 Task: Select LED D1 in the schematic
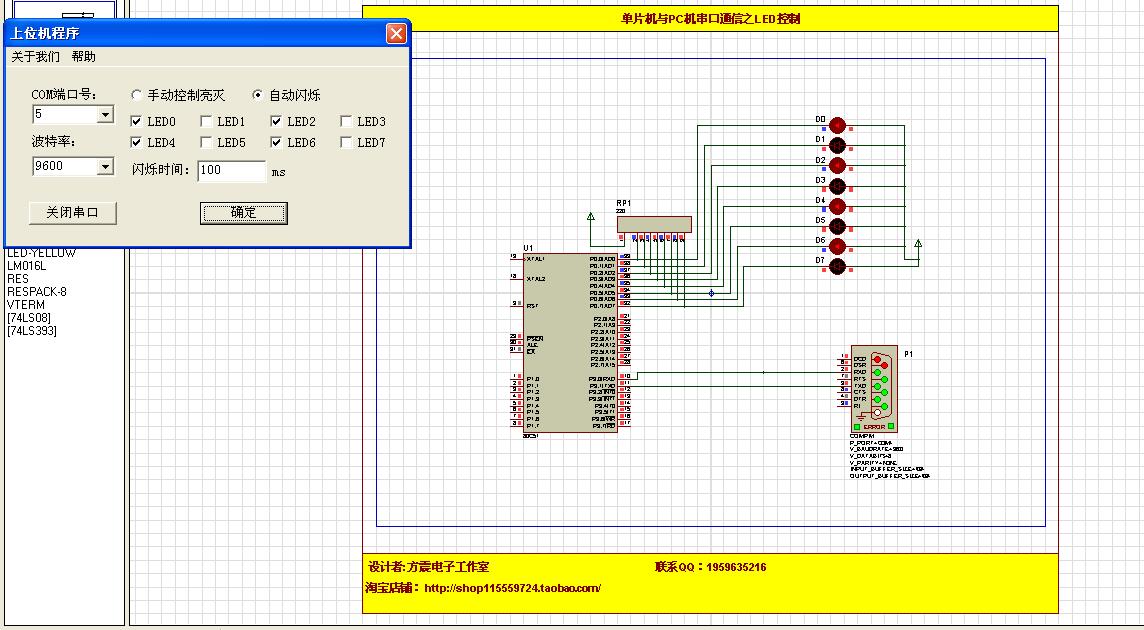837,145
